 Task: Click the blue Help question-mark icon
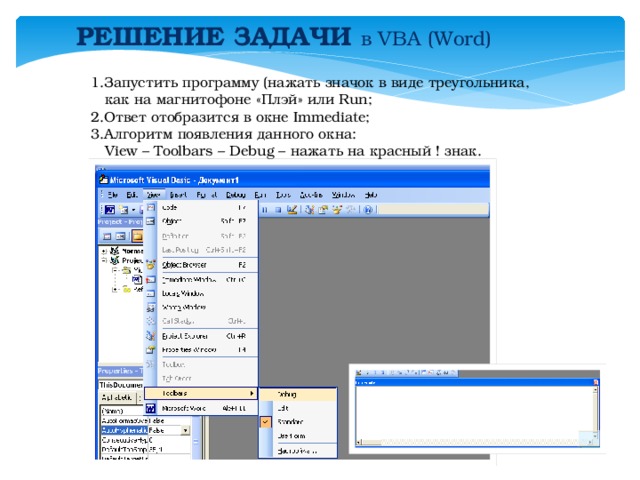tap(368, 210)
